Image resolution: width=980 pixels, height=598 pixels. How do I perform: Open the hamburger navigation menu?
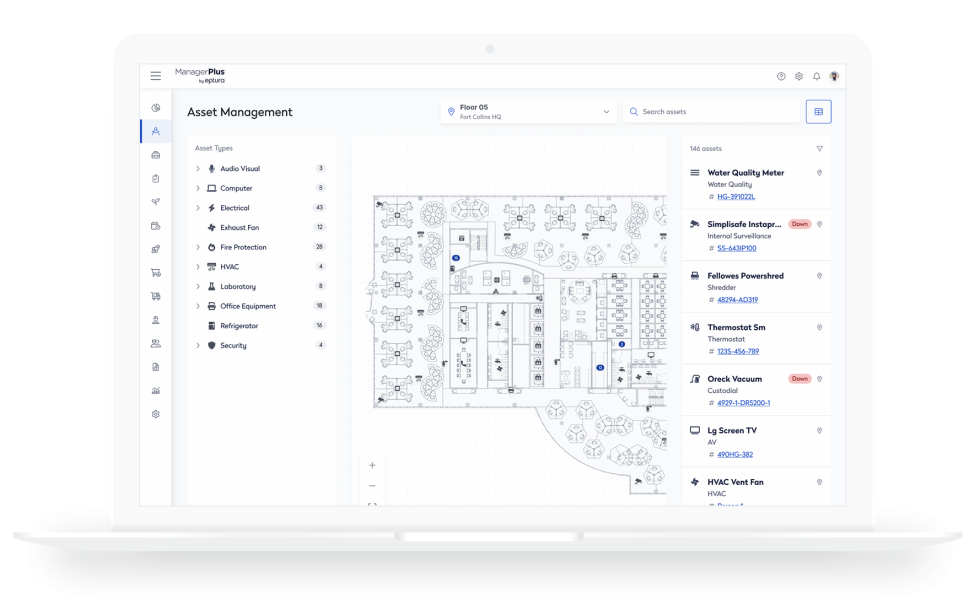click(155, 75)
